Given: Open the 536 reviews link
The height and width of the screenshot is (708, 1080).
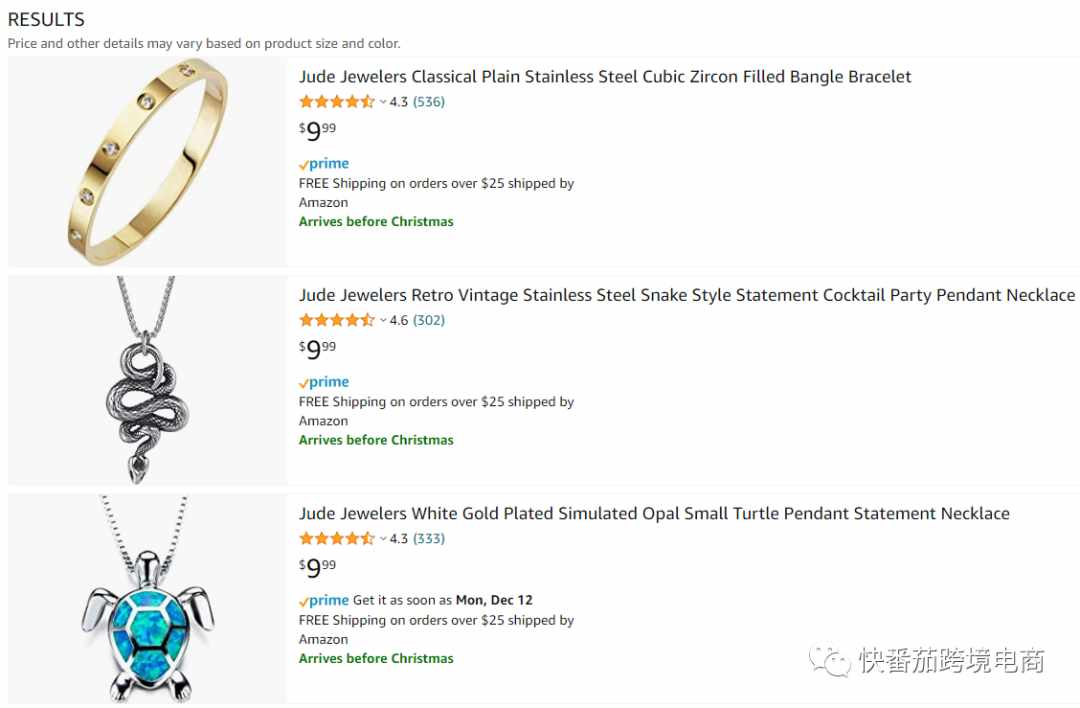Looking at the screenshot, I should coord(428,102).
